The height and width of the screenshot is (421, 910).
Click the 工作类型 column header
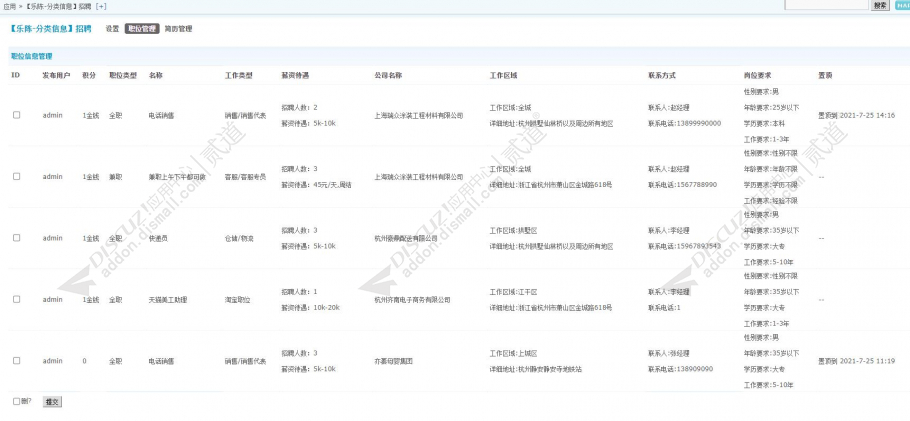pos(239,75)
